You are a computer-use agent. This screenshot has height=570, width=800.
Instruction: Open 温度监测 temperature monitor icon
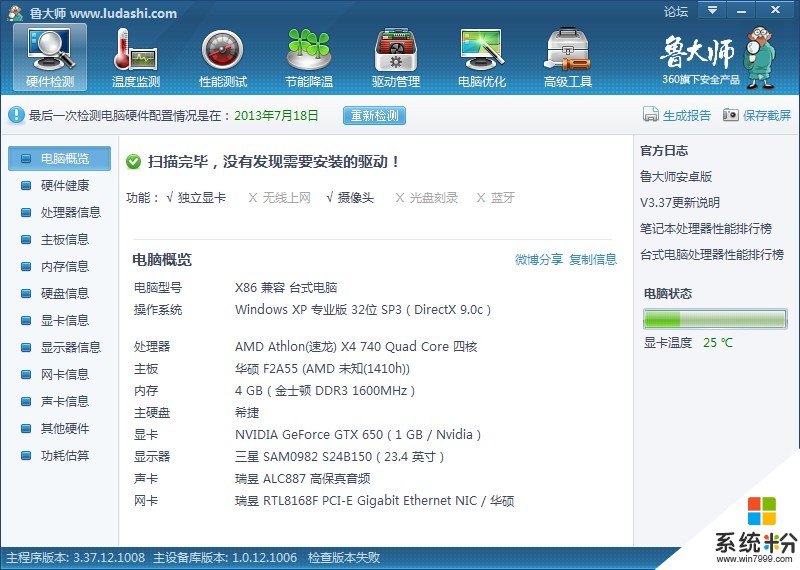point(135,50)
